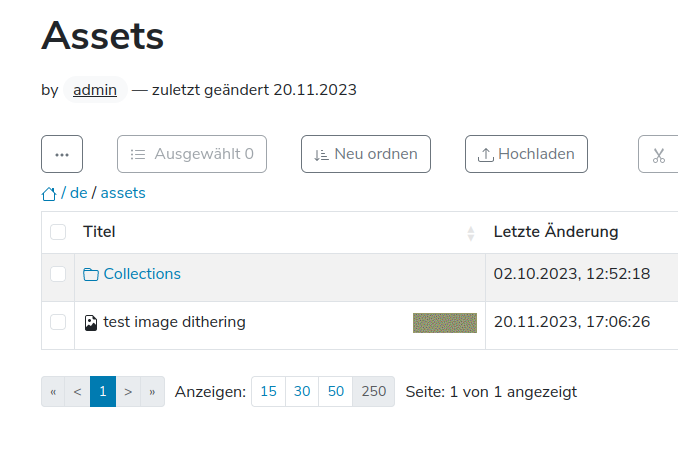Show 250 items per page
The width and height of the screenshot is (678, 459).
pyautogui.click(x=374, y=392)
